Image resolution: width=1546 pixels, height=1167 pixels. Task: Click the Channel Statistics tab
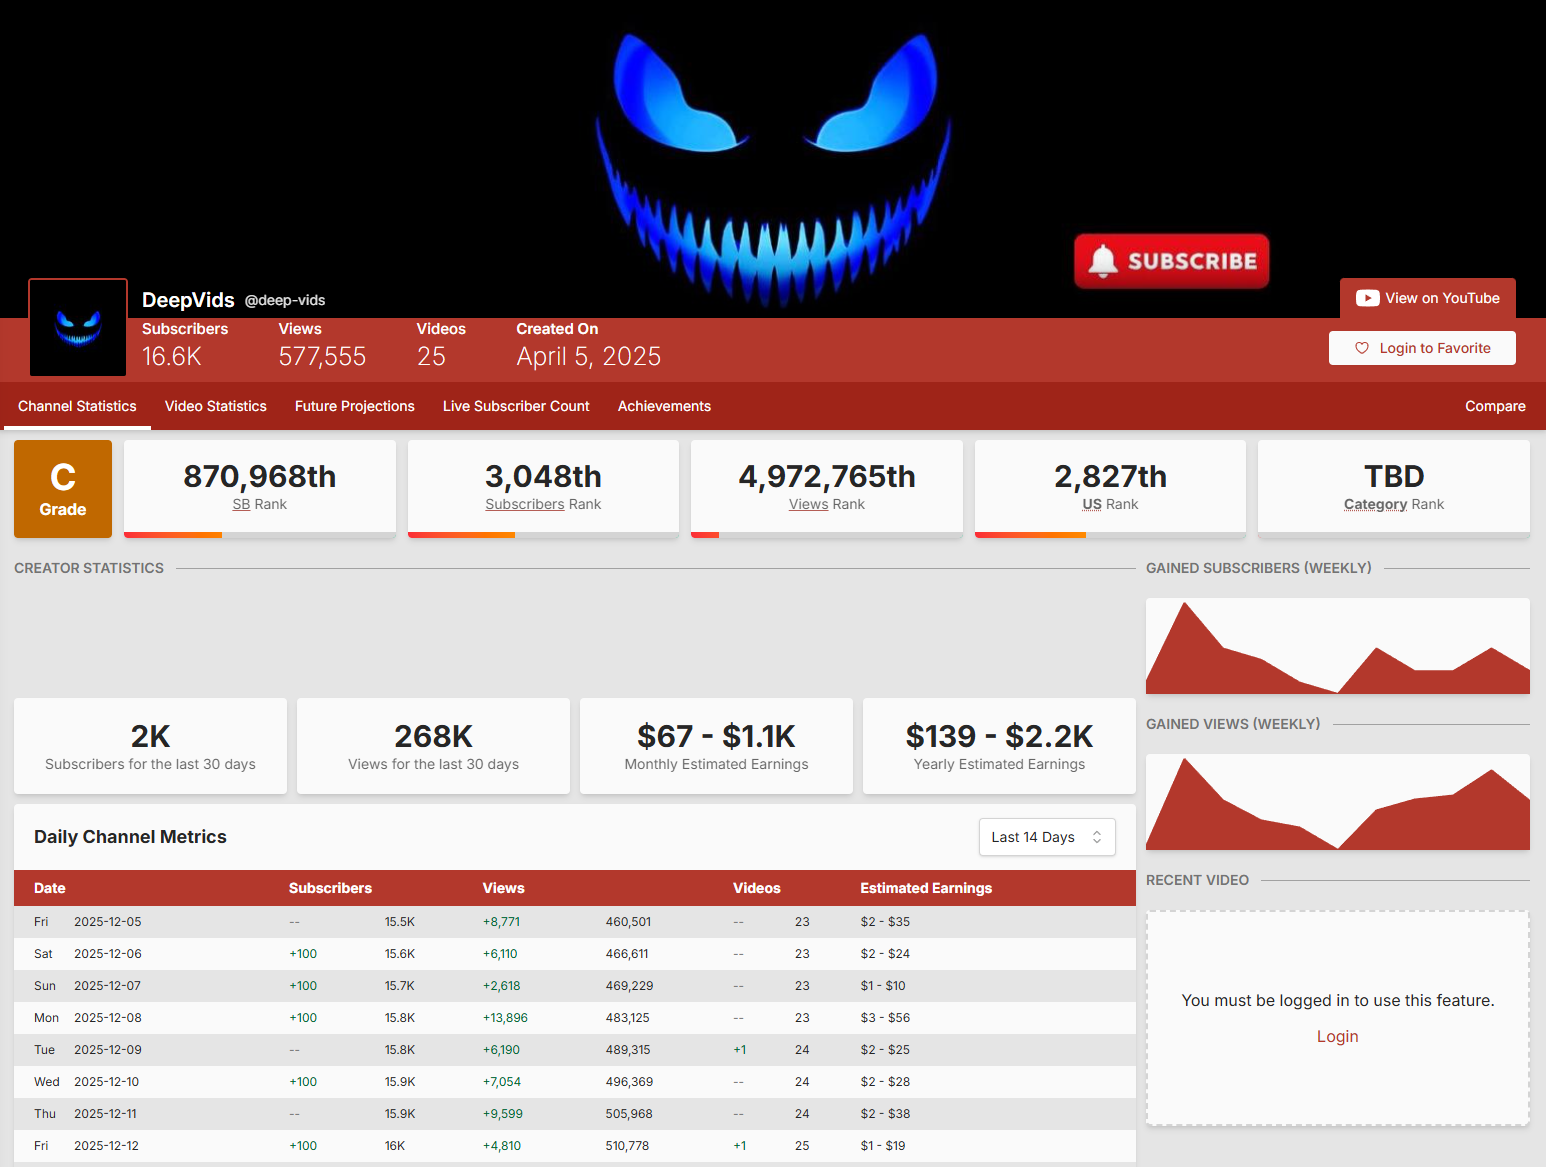click(77, 406)
